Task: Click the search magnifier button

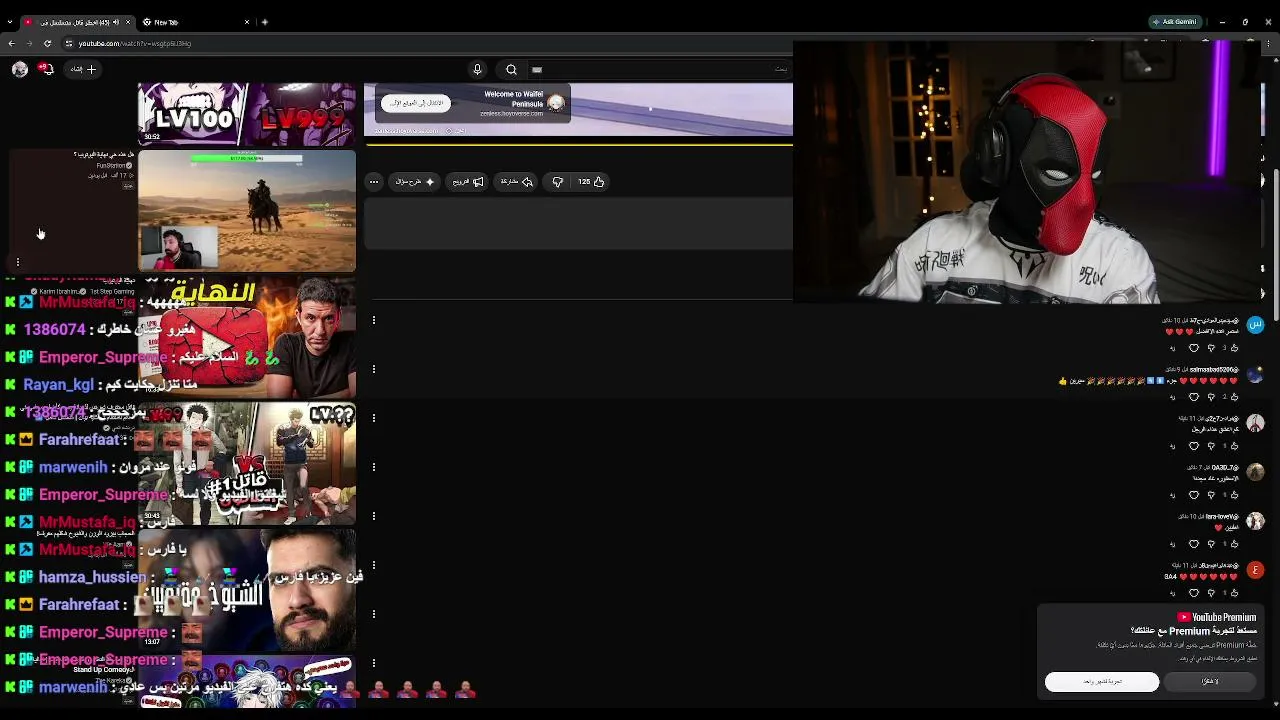Action: point(511,69)
